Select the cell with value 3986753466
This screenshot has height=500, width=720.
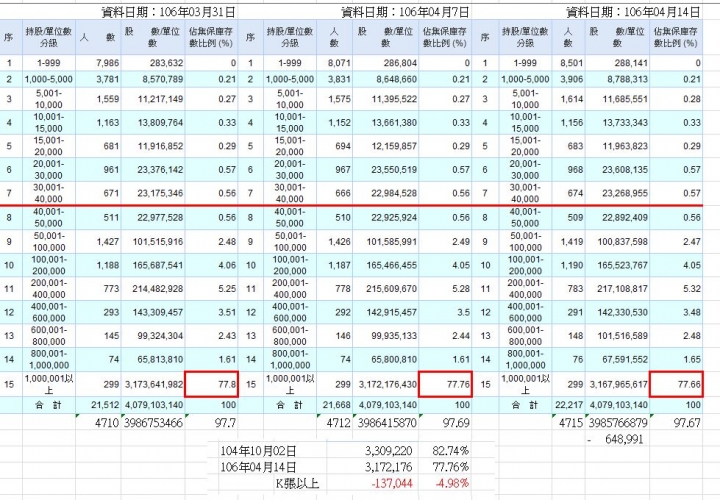click(153, 422)
